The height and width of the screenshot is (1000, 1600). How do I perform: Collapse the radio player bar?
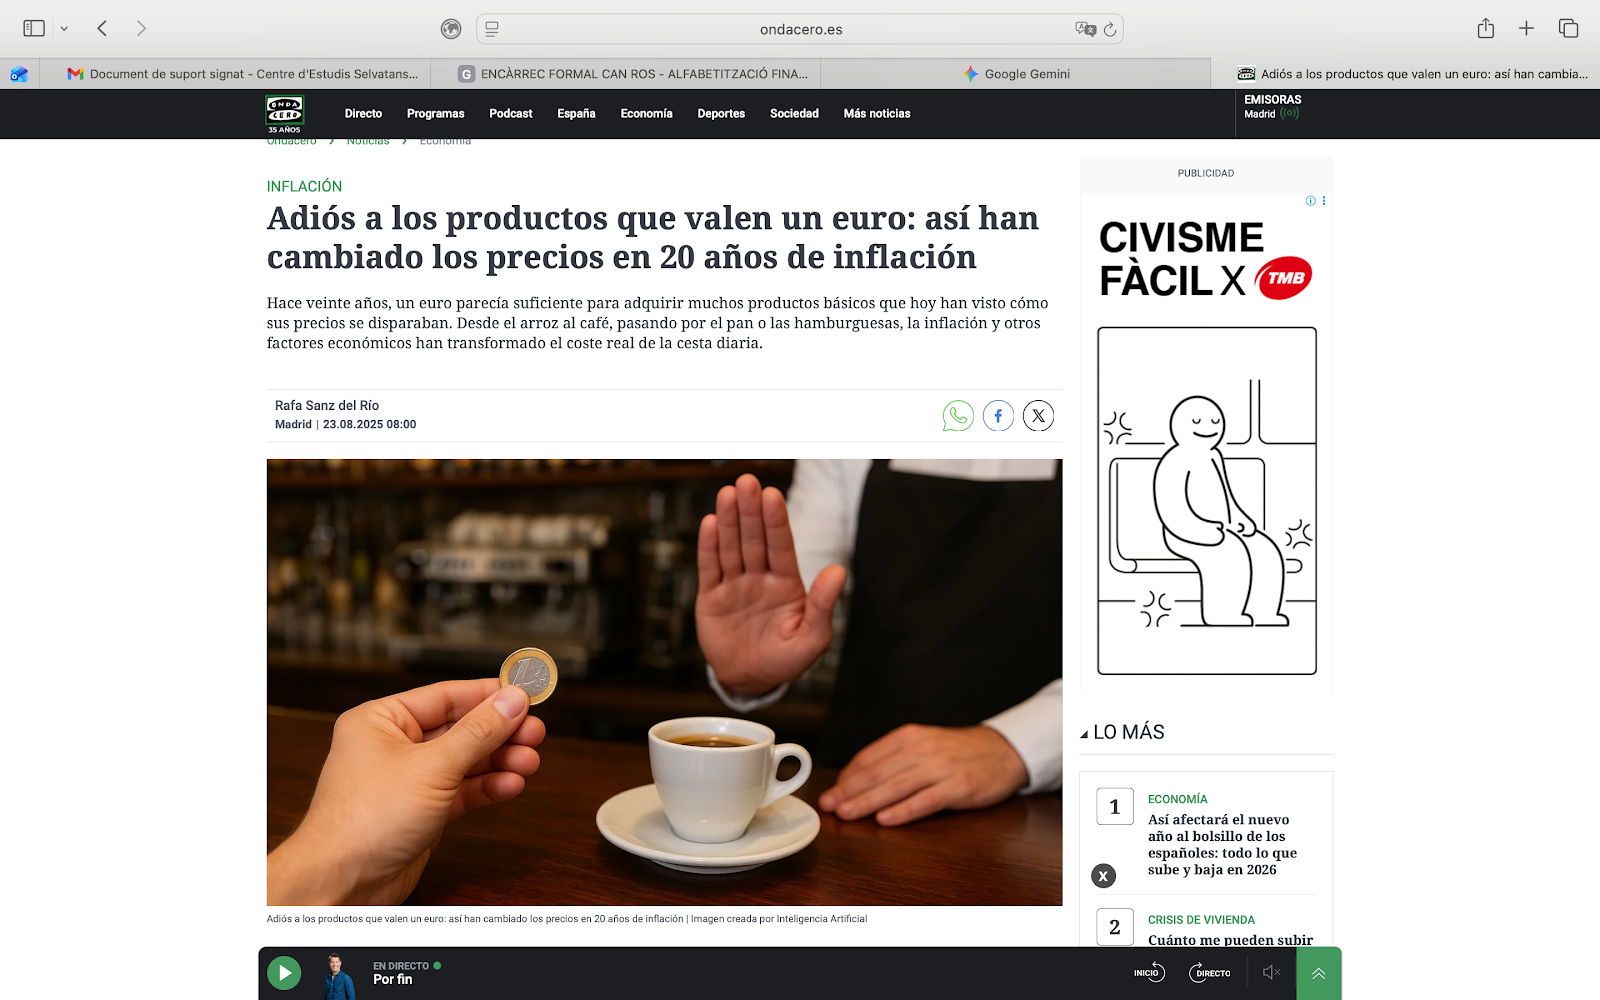[x=1318, y=972]
